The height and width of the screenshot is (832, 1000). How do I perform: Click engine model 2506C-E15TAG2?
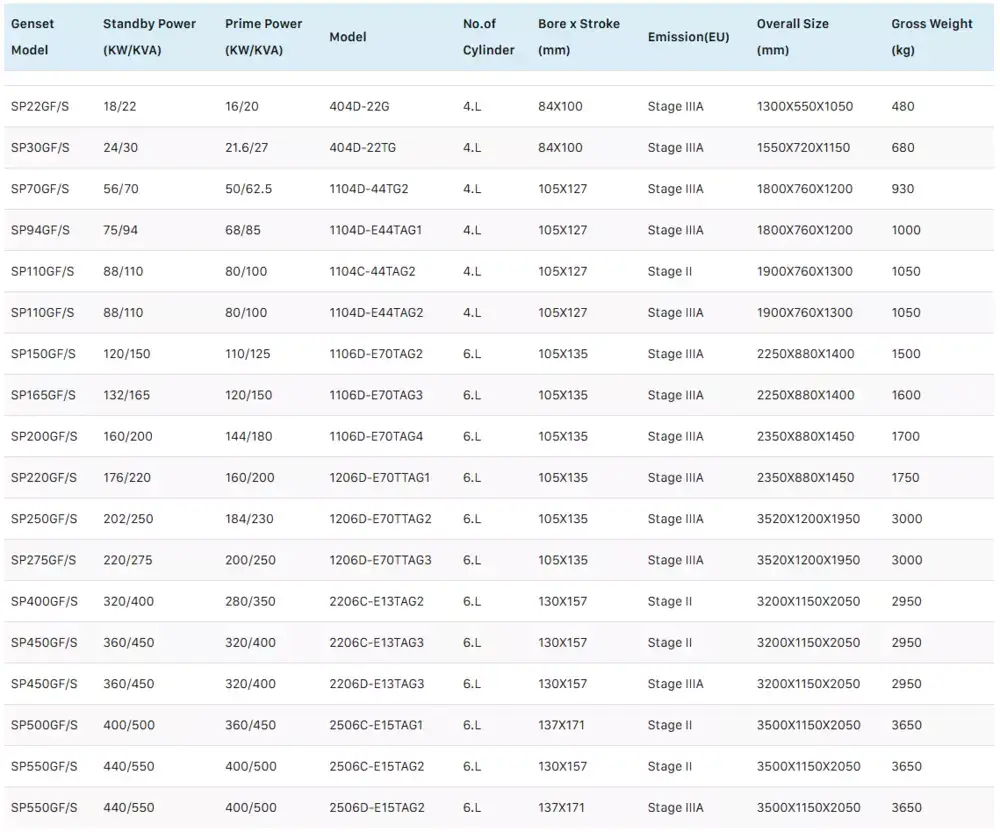coord(376,766)
